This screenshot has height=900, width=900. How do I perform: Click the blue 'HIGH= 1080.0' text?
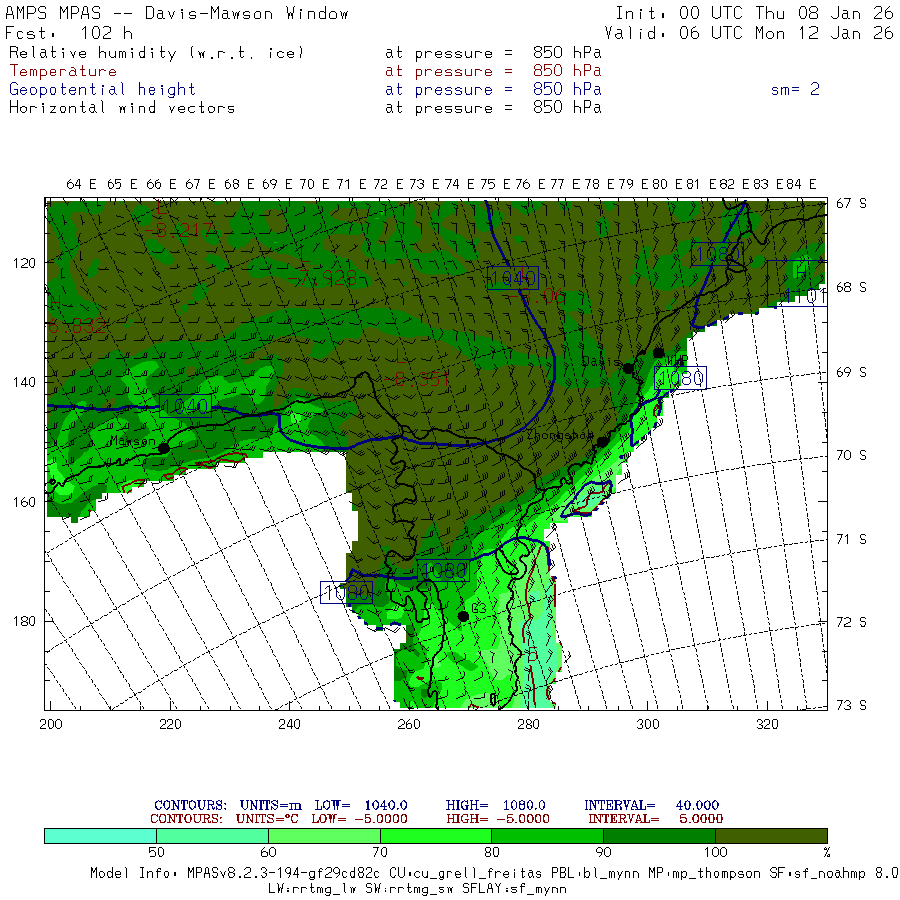click(495, 805)
